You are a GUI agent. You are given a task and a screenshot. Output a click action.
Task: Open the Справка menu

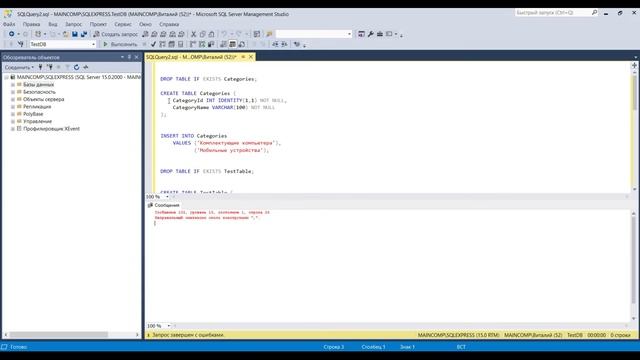pyautogui.click(x=169, y=24)
